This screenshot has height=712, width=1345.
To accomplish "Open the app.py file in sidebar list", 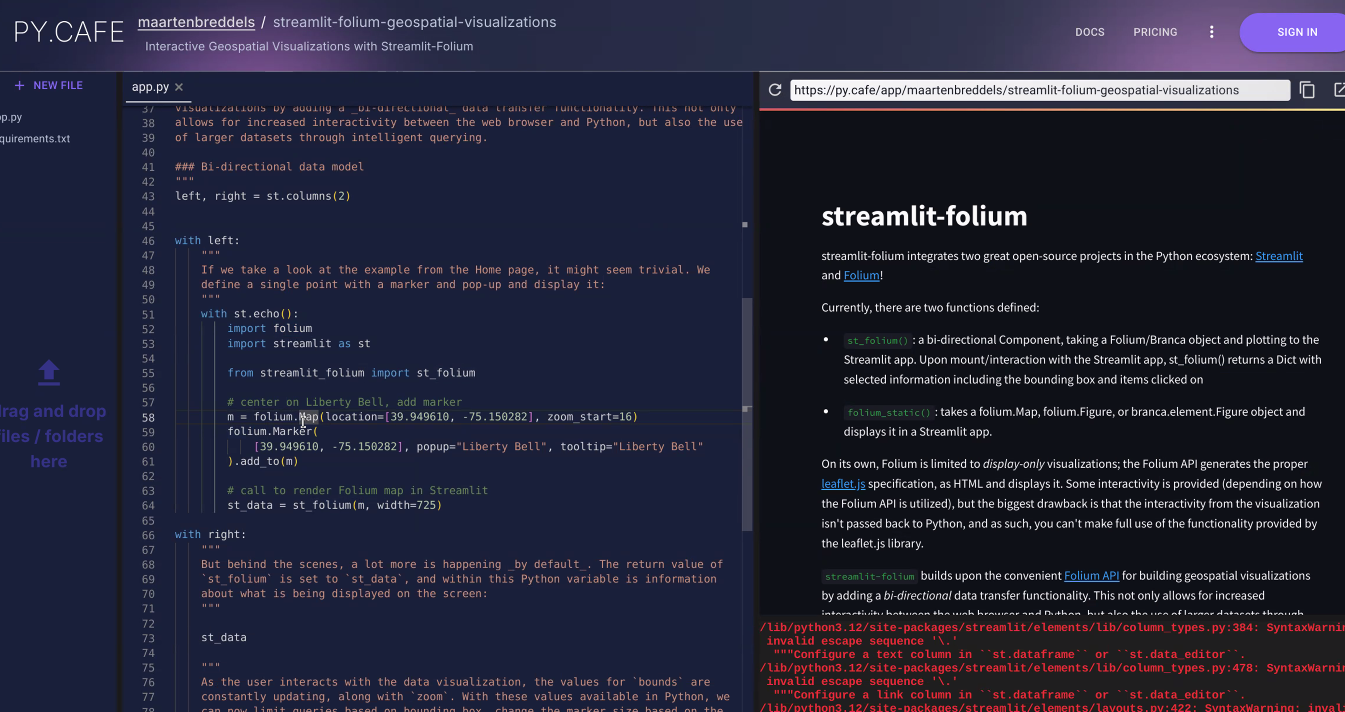I will point(11,117).
